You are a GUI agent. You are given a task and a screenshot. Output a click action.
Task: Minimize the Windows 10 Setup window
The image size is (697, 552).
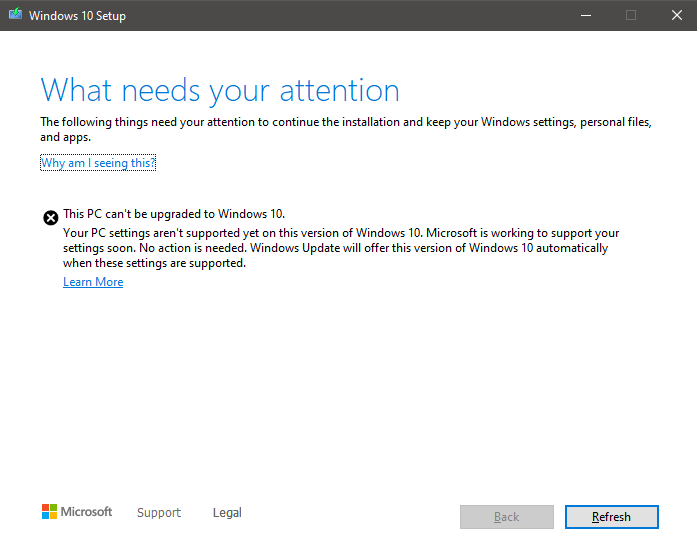pos(586,16)
